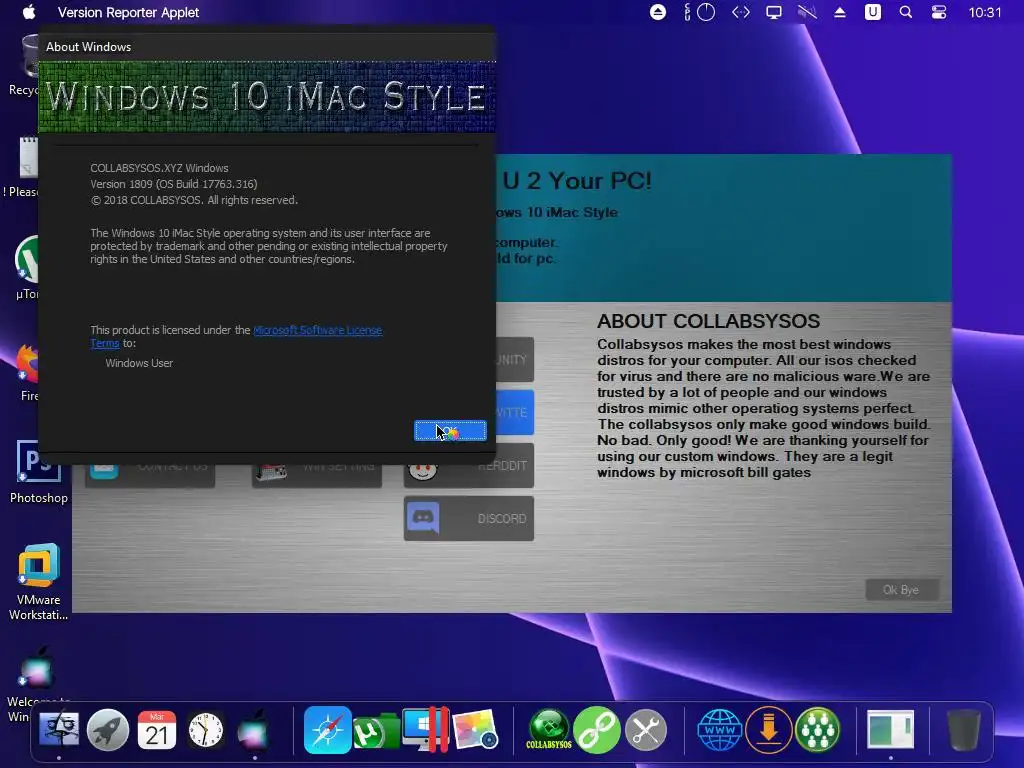Dismiss welcome window with Ok Bye
The height and width of the screenshot is (768, 1024).
click(901, 590)
